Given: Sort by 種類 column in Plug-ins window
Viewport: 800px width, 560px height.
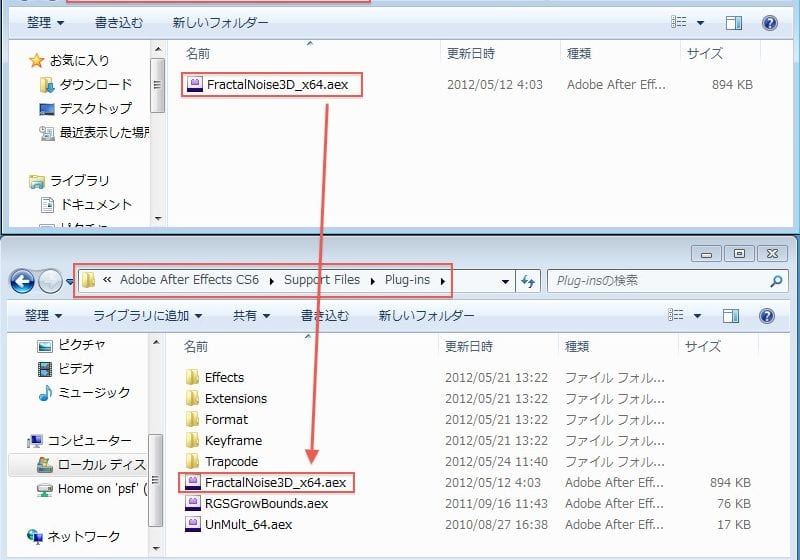Looking at the screenshot, I should coord(578,347).
